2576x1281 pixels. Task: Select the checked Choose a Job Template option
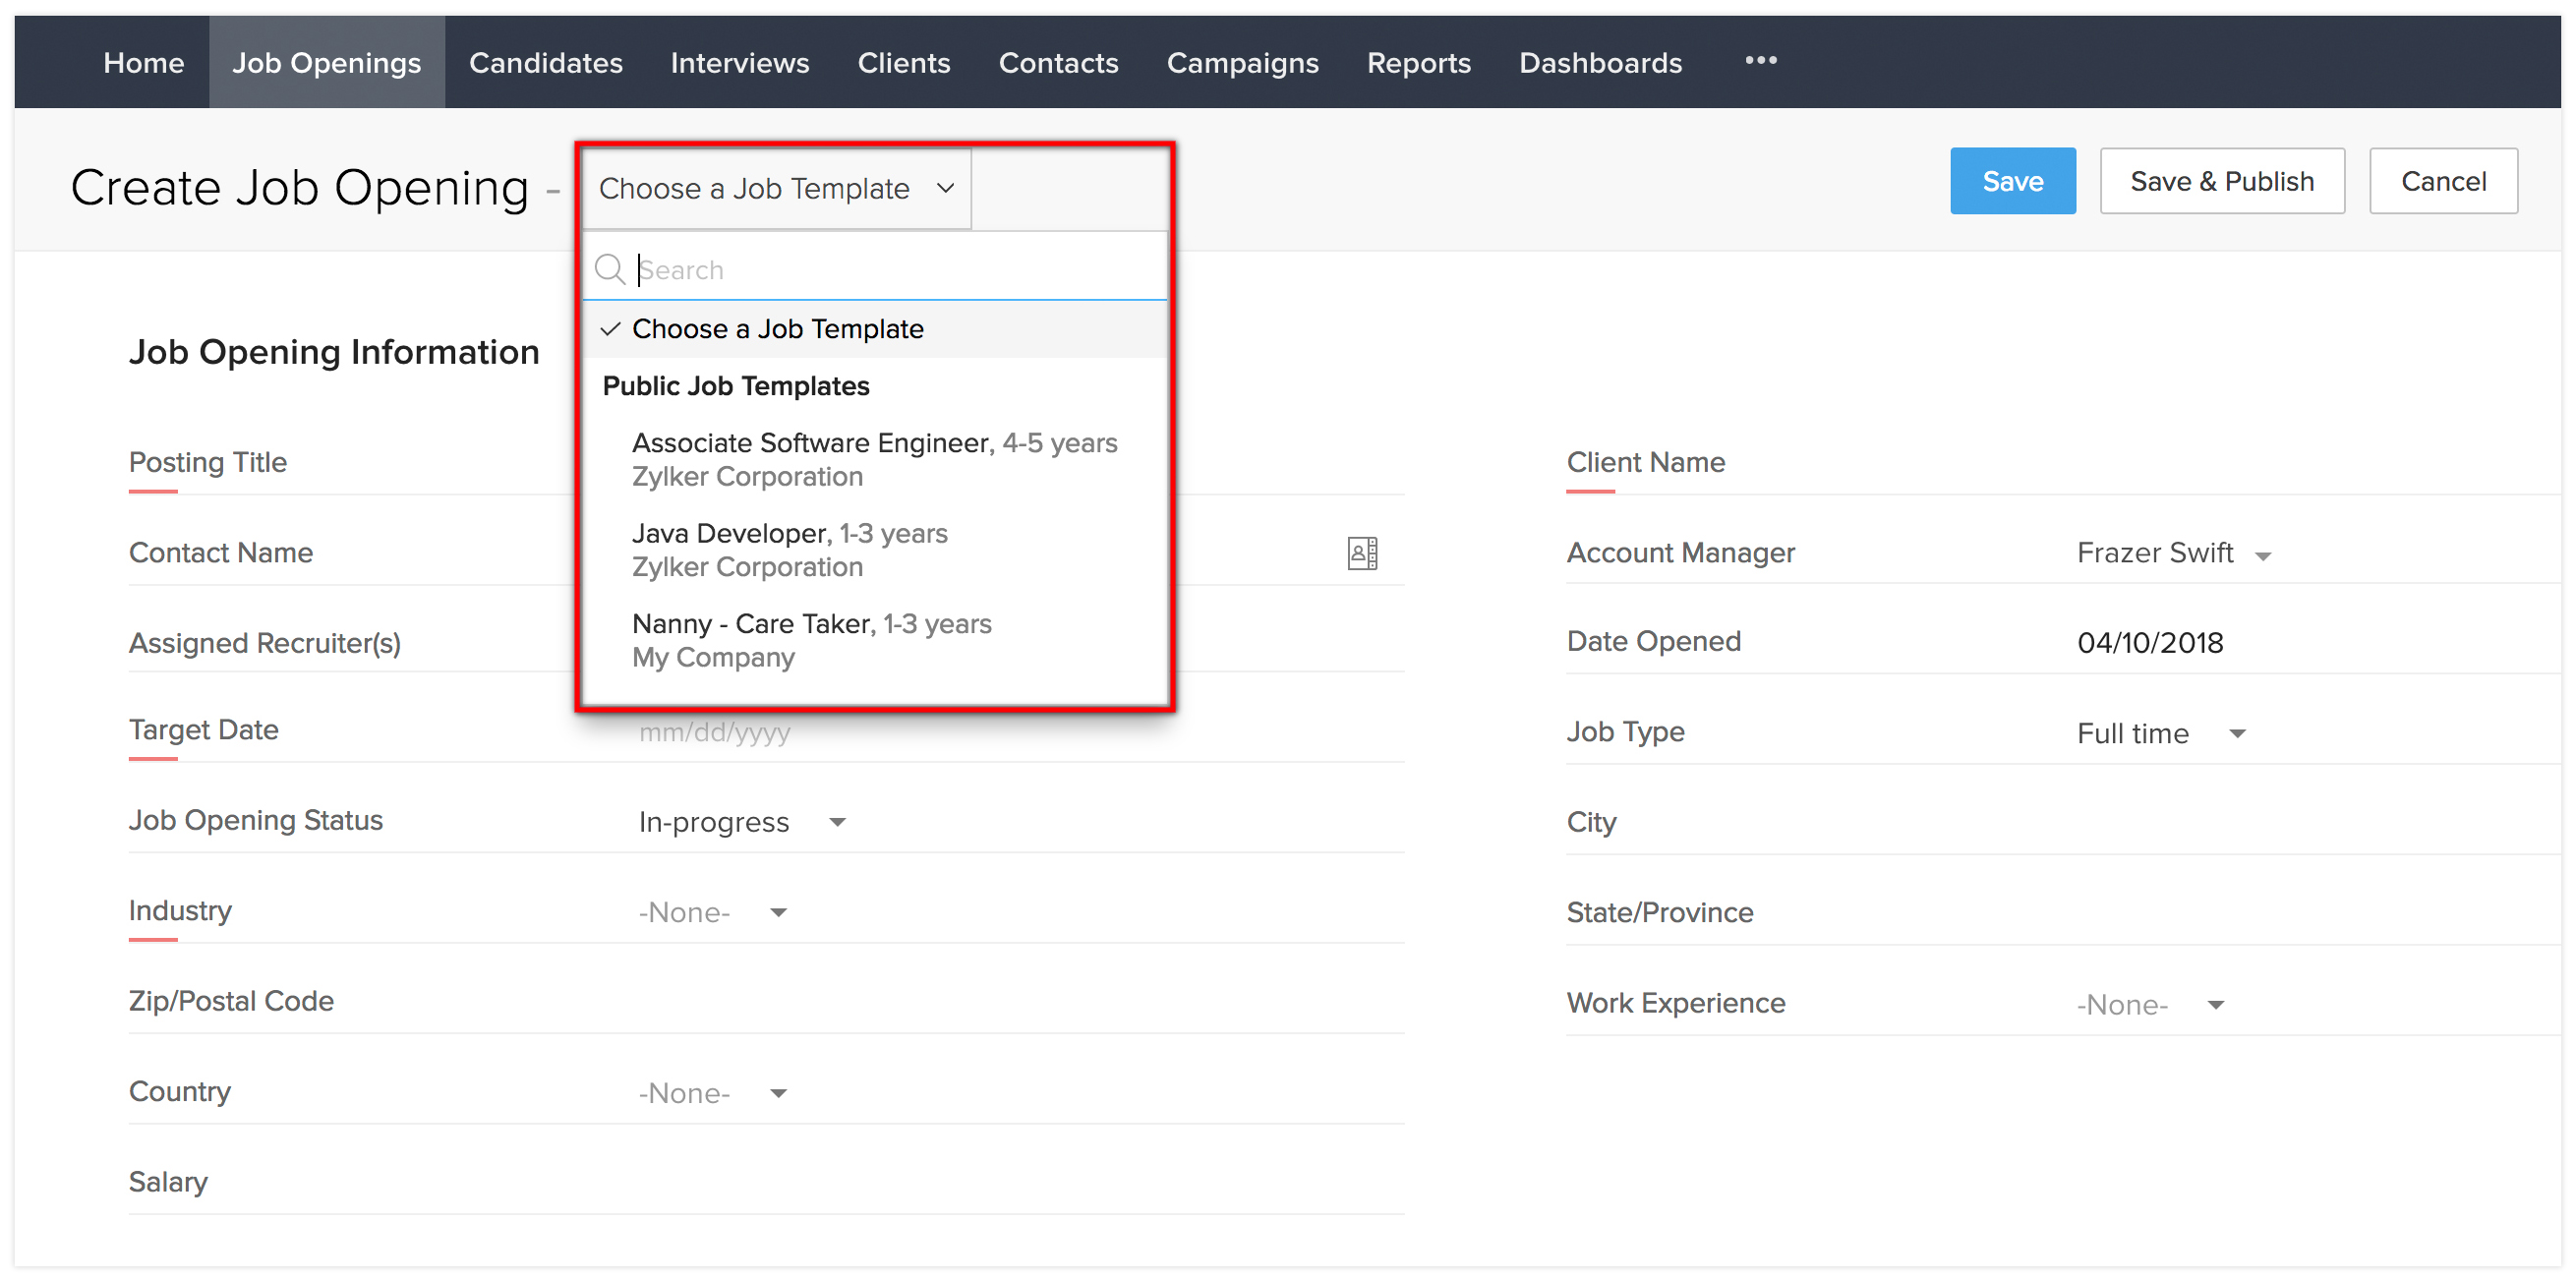point(777,329)
